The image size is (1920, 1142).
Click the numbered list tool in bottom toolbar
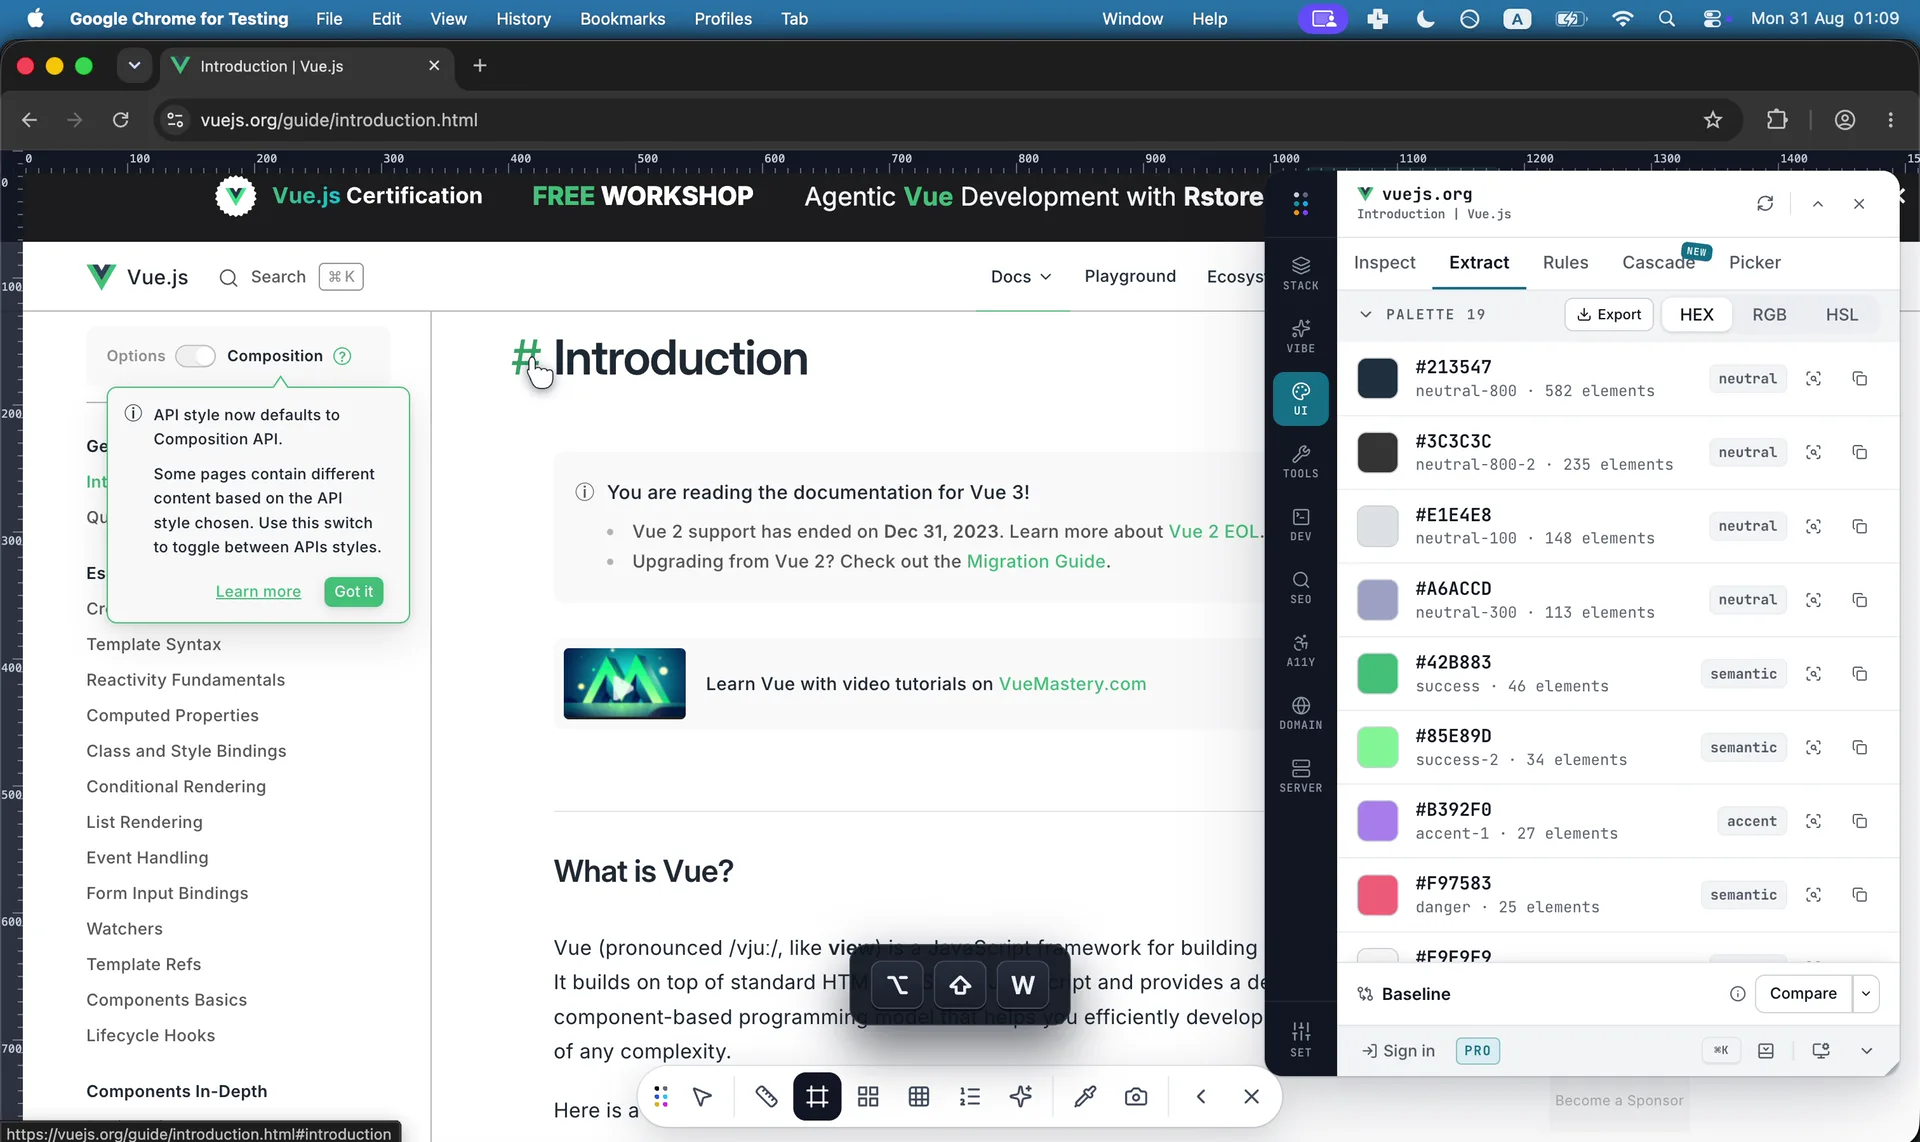click(x=970, y=1097)
